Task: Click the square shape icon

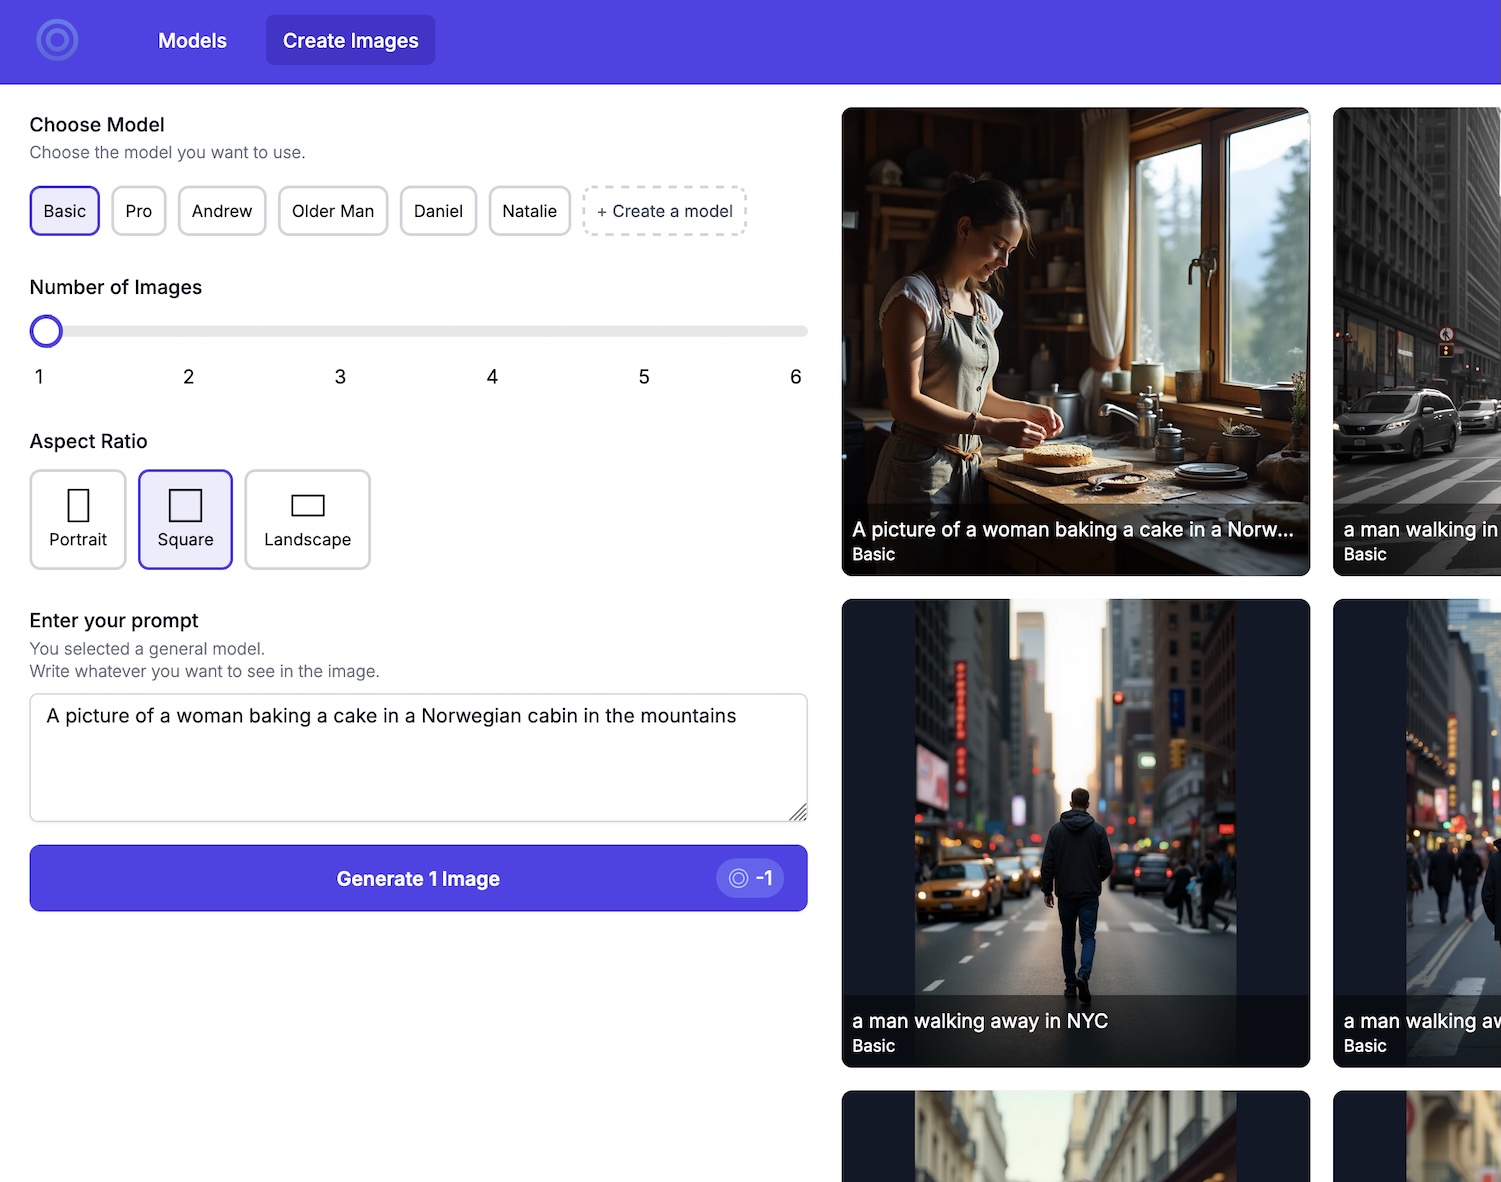Action: point(185,505)
